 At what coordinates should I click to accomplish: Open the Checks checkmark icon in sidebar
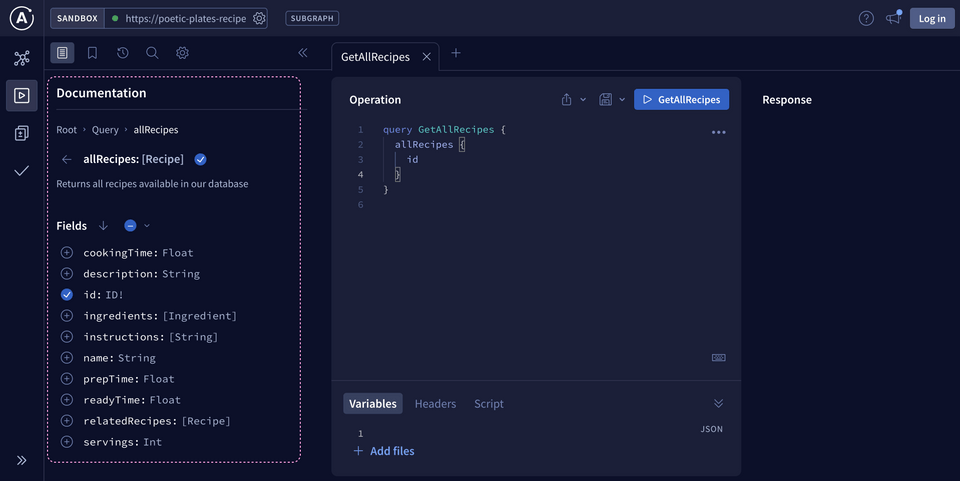(21, 171)
